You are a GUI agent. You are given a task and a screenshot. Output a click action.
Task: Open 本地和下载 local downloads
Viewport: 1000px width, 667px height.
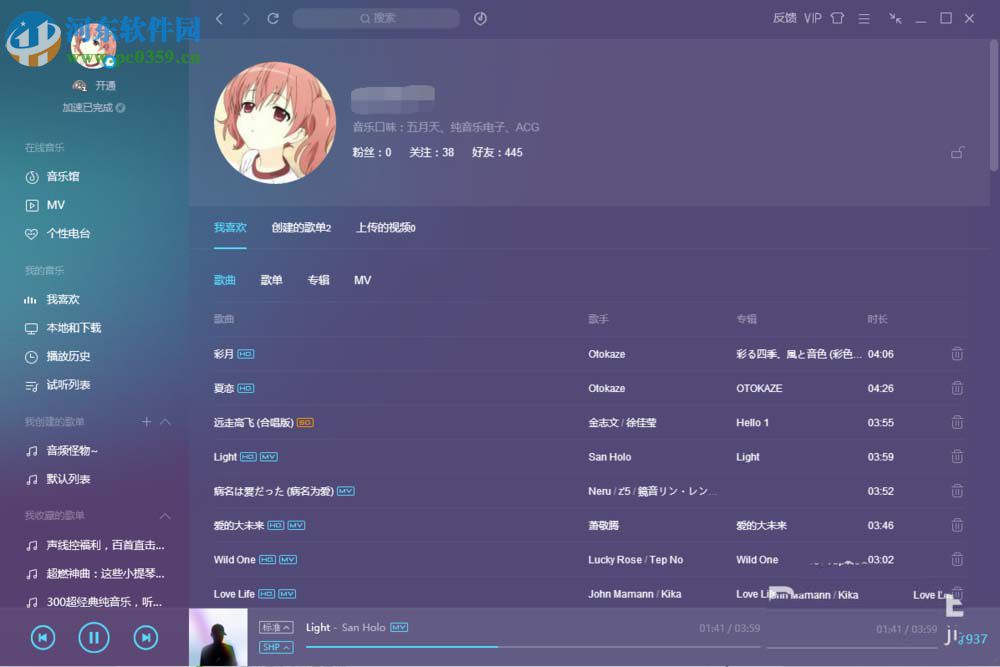(72, 327)
